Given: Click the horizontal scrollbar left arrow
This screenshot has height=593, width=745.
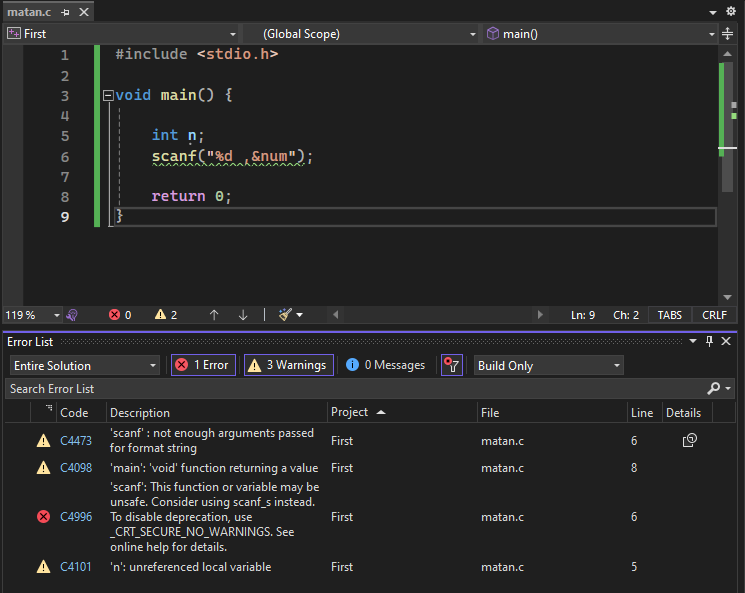Looking at the screenshot, I should click(x=335, y=315).
